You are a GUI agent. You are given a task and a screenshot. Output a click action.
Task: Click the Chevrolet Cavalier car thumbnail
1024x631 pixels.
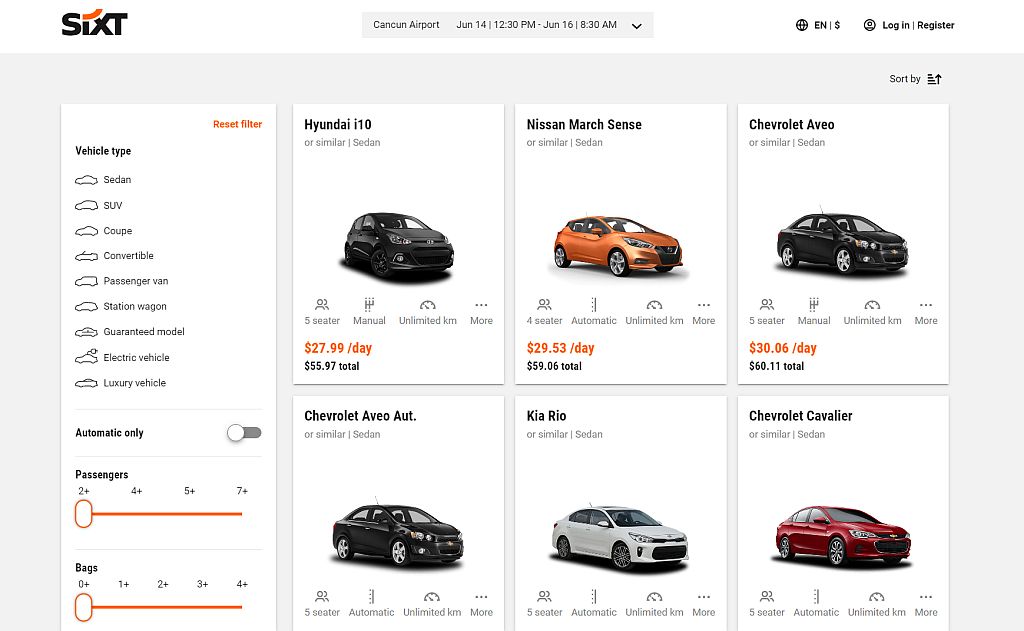tap(842, 534)
